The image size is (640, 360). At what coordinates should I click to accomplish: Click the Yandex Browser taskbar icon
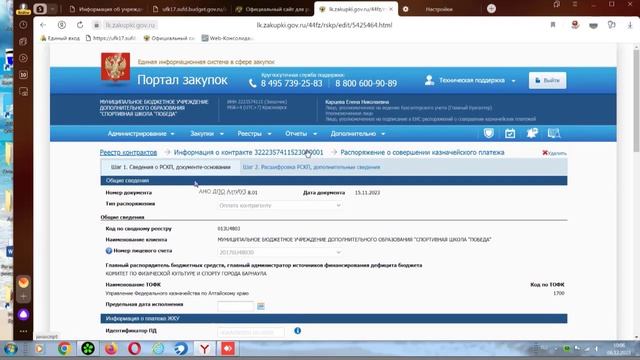click(x=204, y=349)
